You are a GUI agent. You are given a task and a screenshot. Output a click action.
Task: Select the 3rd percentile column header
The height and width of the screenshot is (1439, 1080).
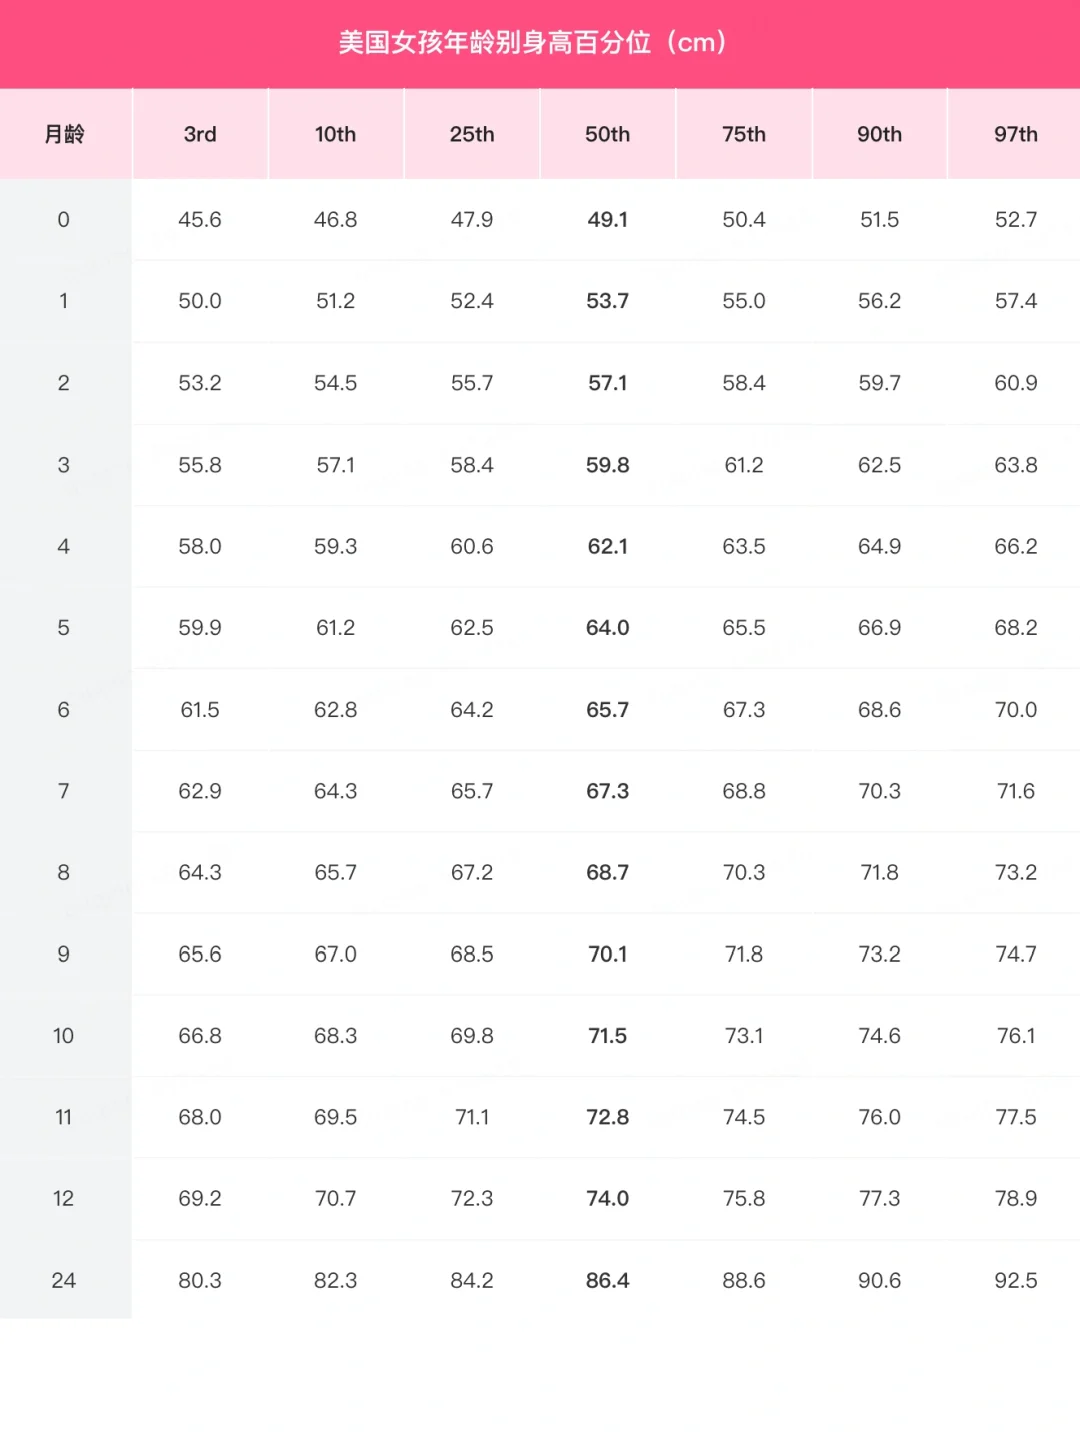click(x=200, y=134)
